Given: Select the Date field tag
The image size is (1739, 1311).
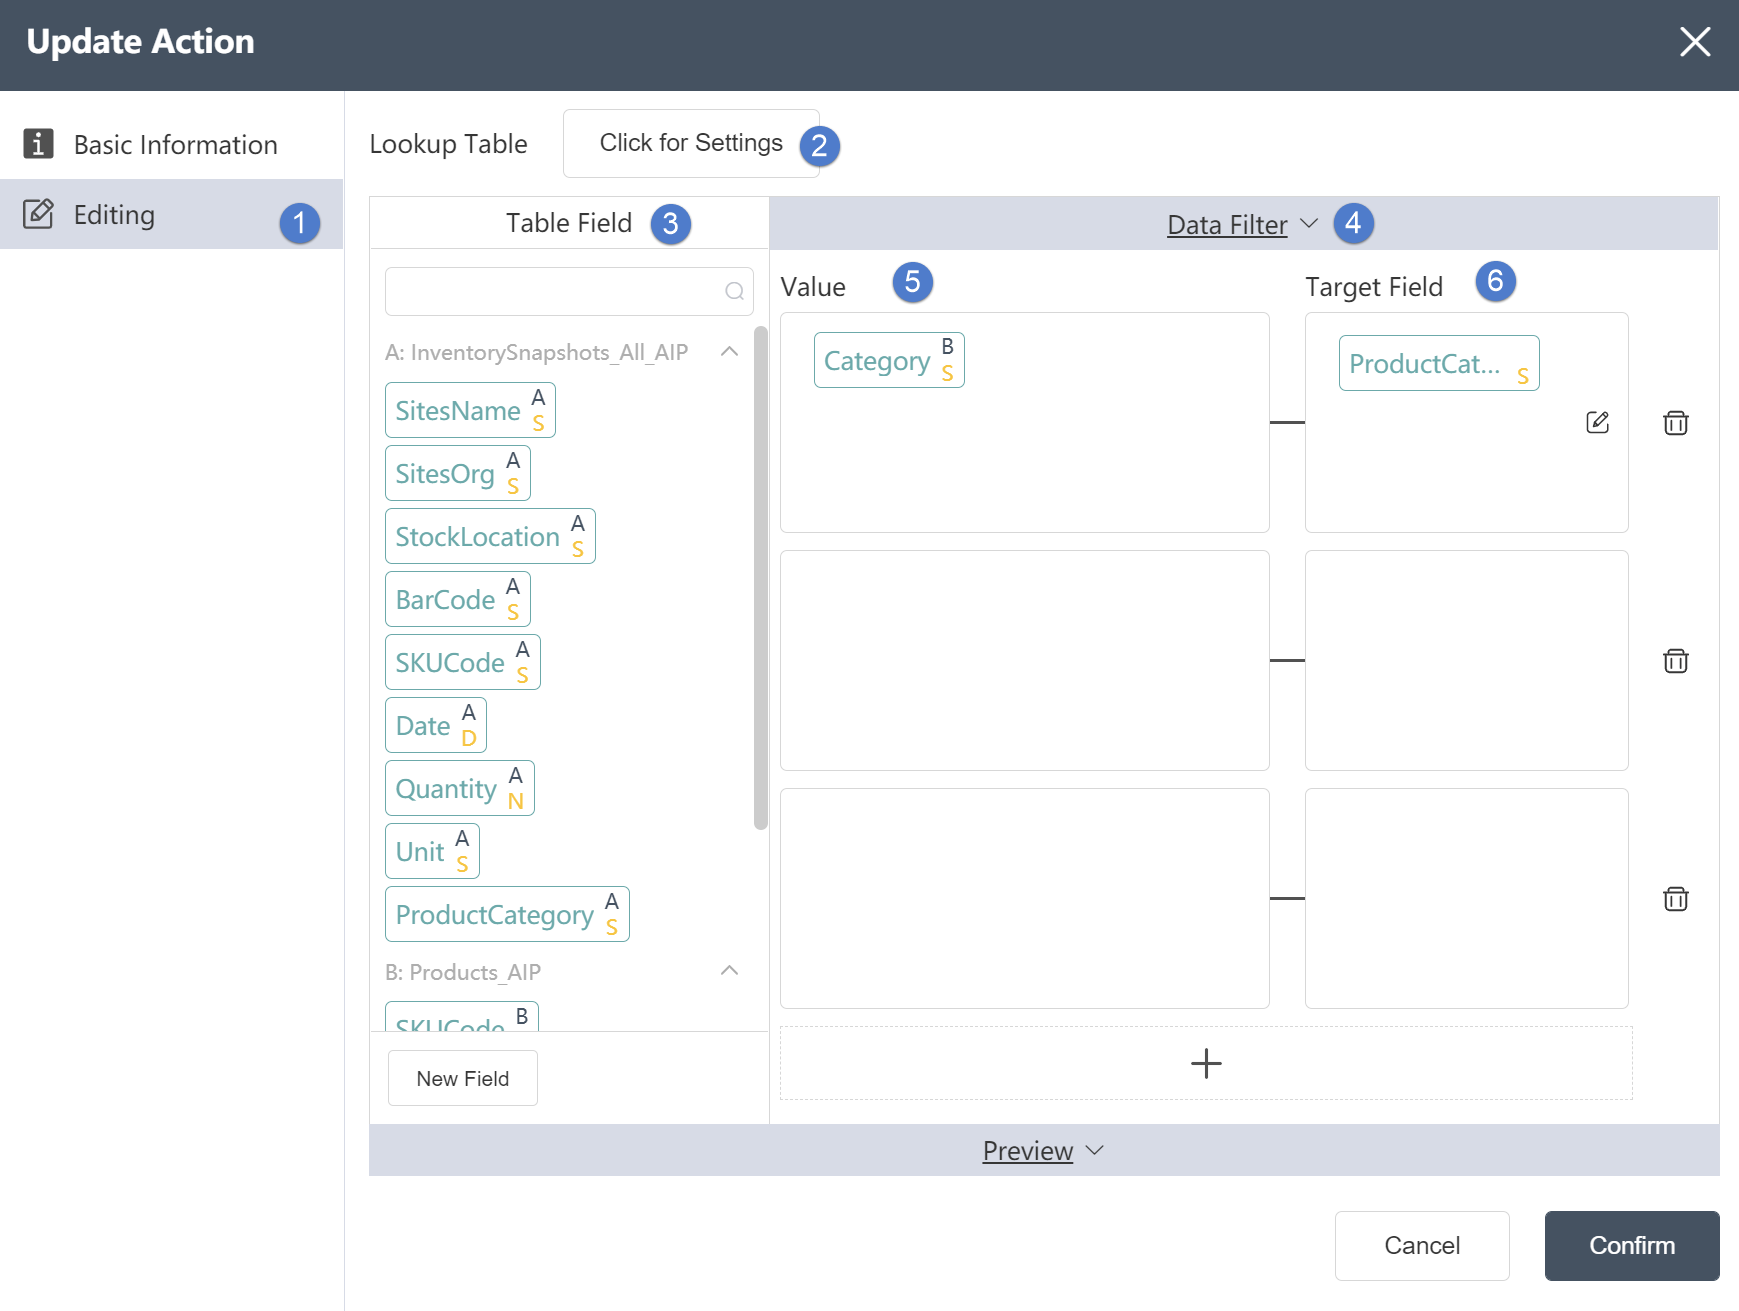Looking at the screenshot, I should coord(435,725).
